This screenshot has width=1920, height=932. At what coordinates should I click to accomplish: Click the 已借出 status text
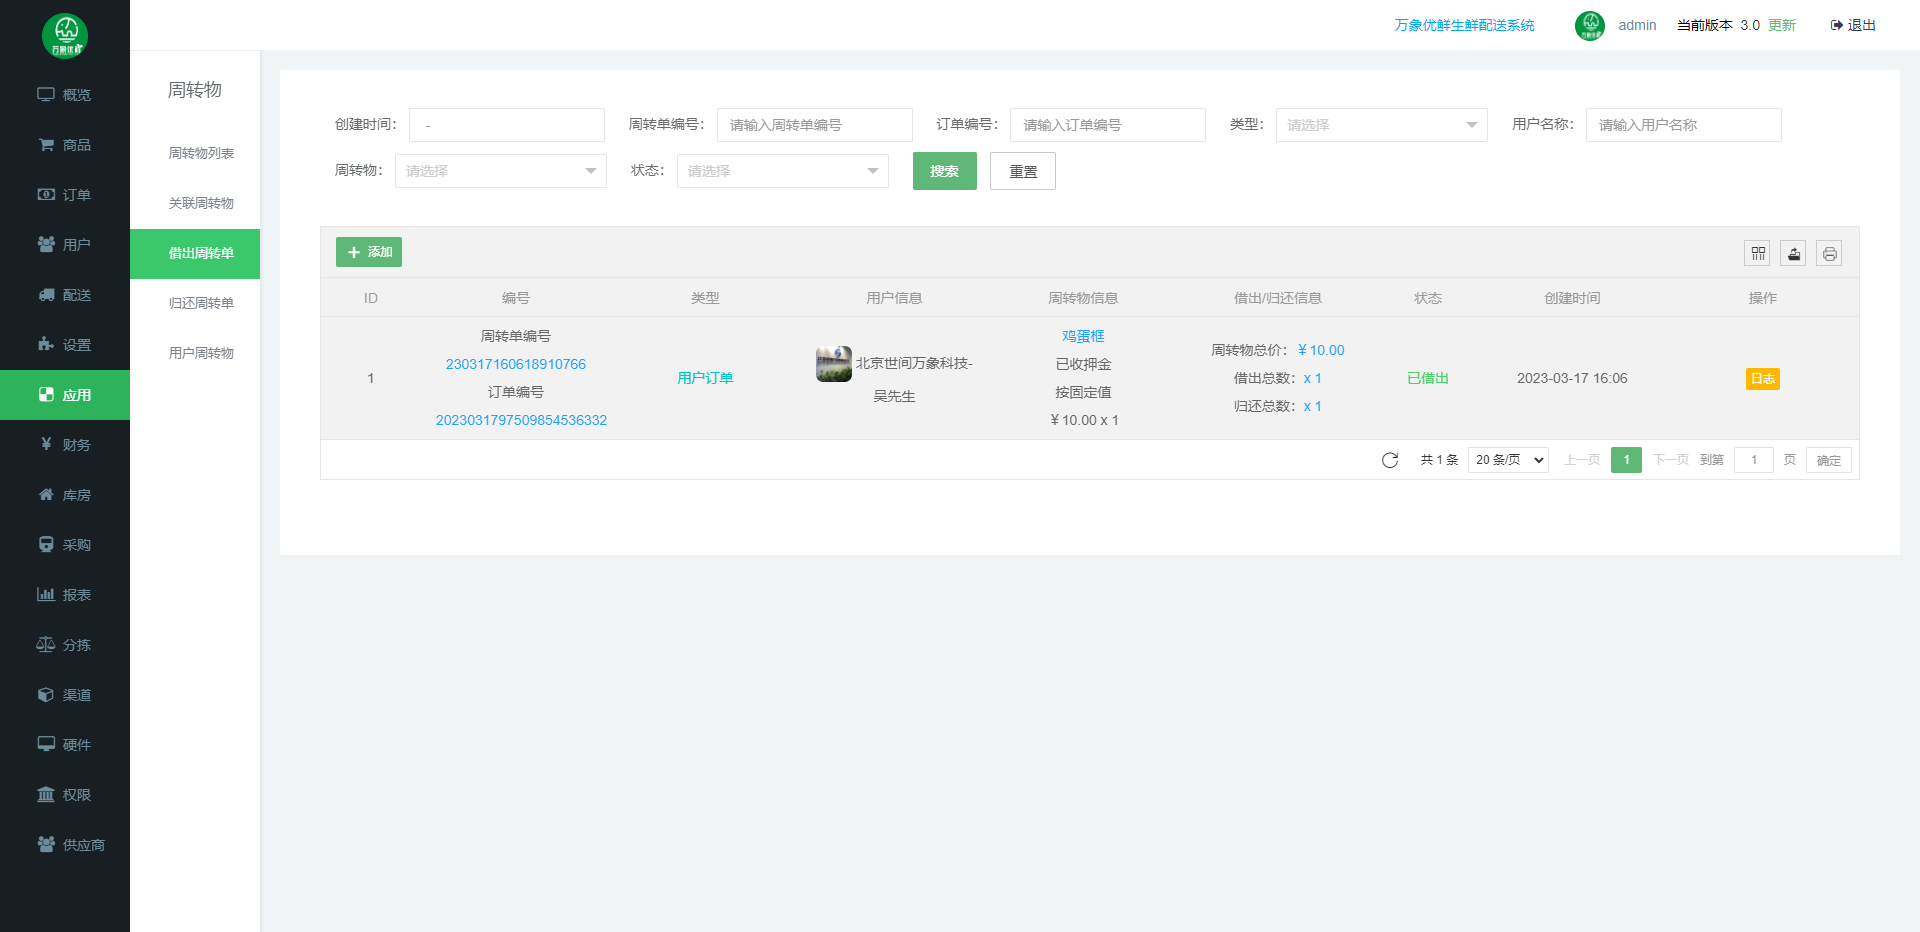[x=1428, y=378]
